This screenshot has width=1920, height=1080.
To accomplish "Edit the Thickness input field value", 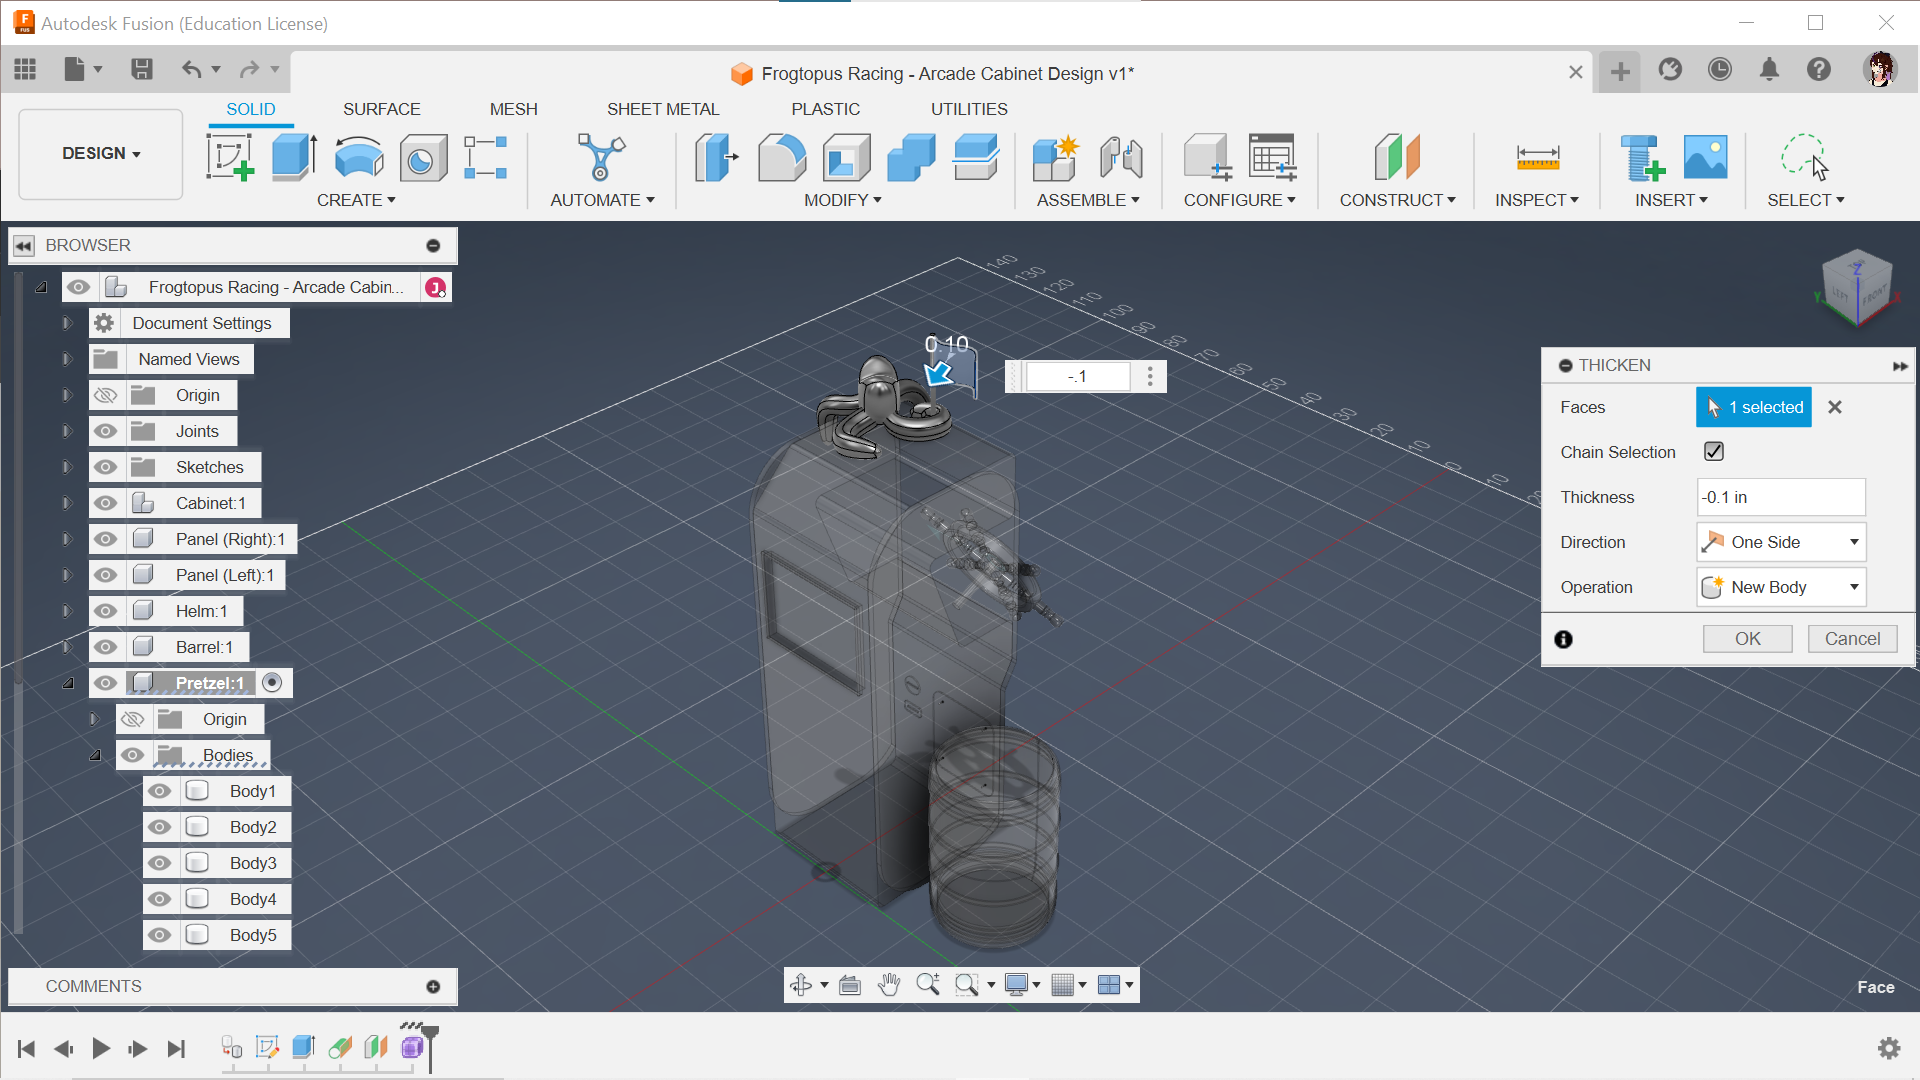I will tap(1780, 497).
